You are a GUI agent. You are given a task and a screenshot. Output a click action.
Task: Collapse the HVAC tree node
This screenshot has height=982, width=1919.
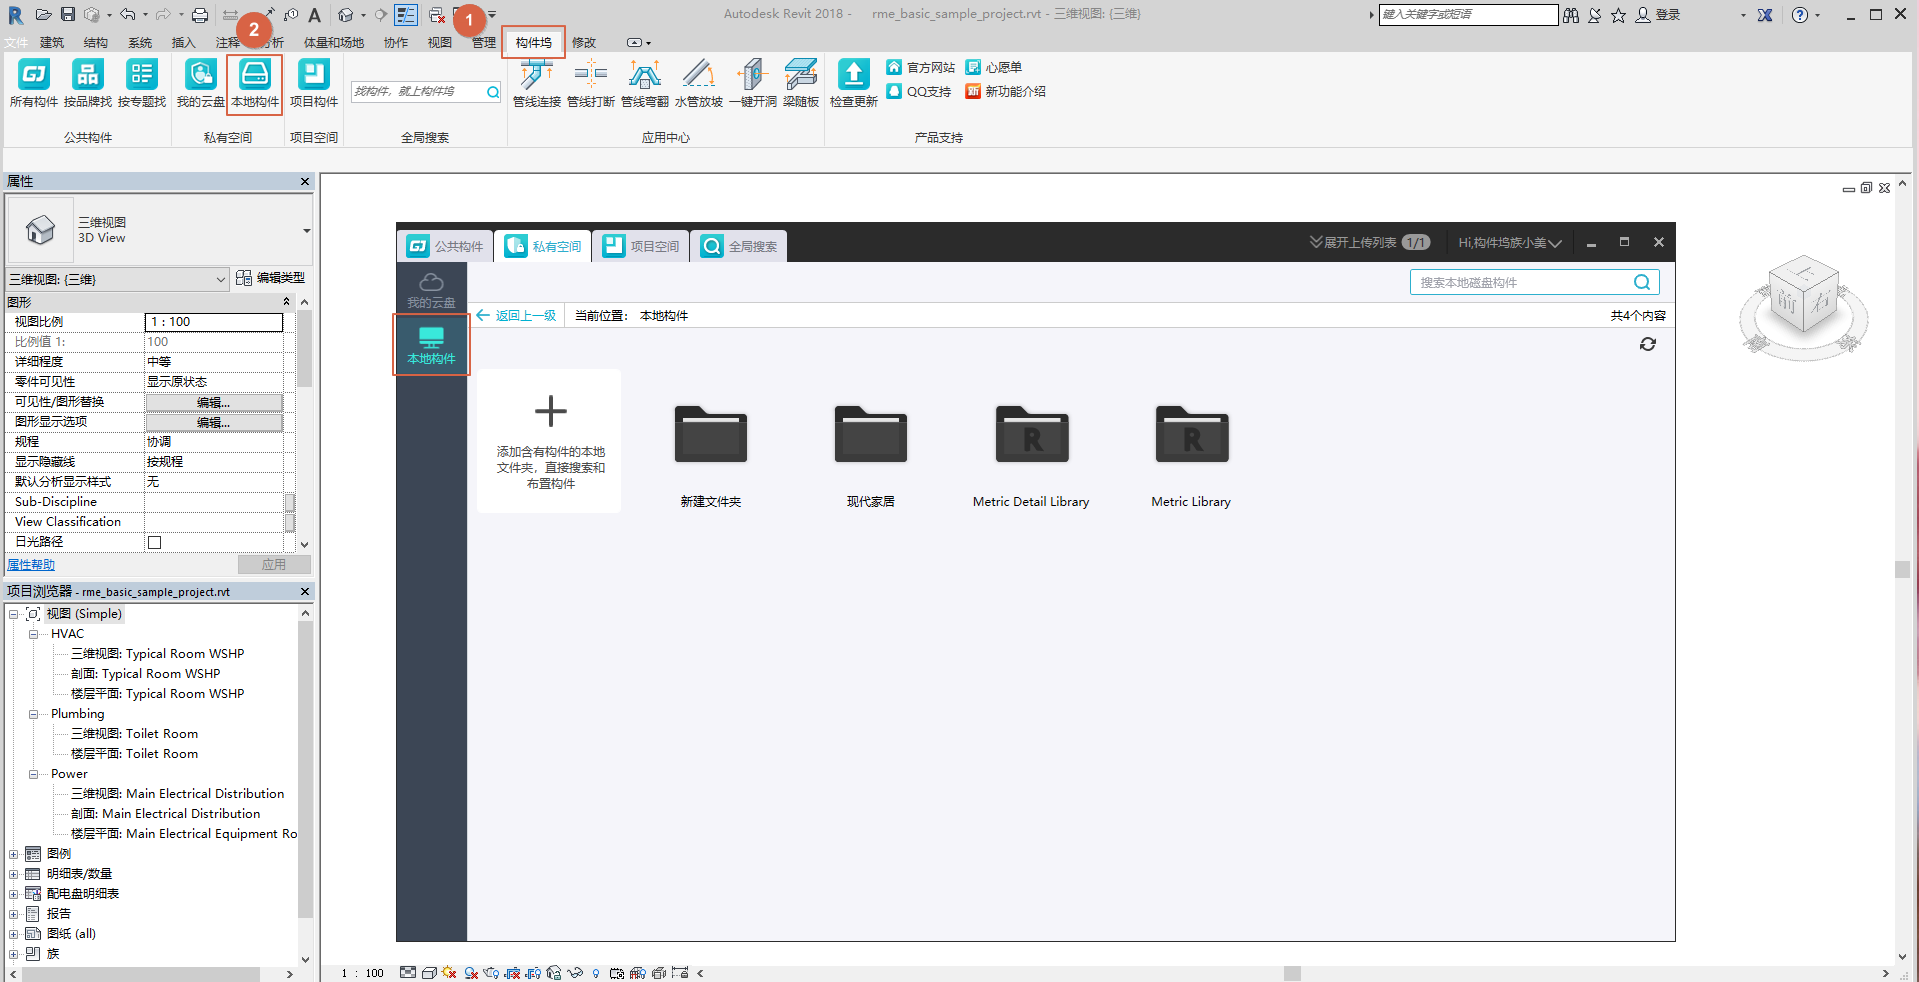click(33, 634)
